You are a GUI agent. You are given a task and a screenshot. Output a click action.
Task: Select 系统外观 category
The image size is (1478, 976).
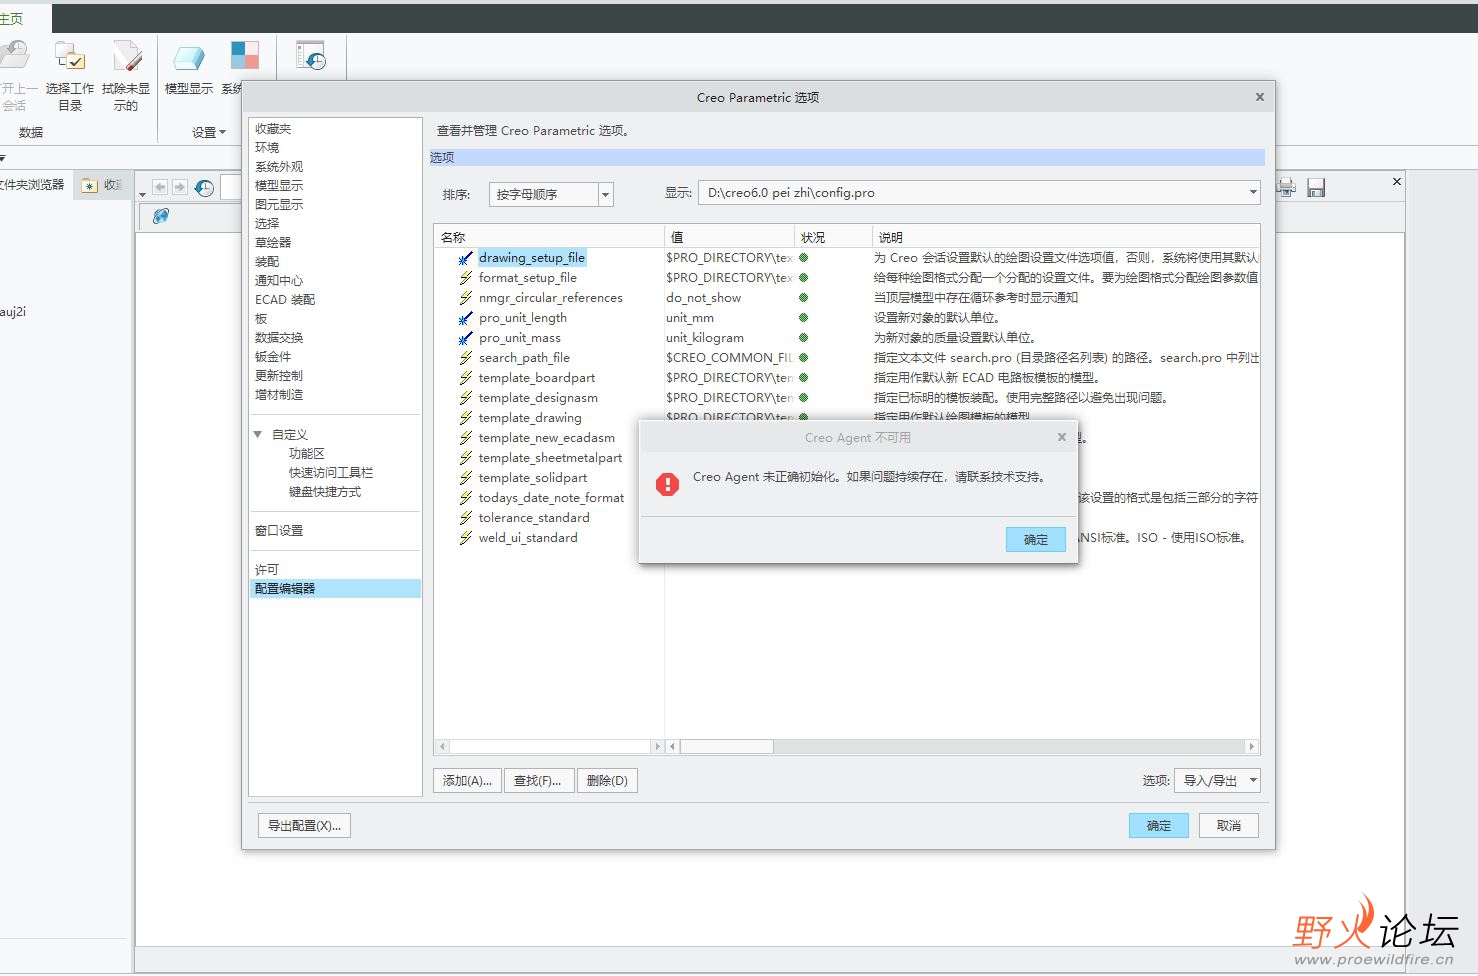pyautogui.click(x=279, y=167)
